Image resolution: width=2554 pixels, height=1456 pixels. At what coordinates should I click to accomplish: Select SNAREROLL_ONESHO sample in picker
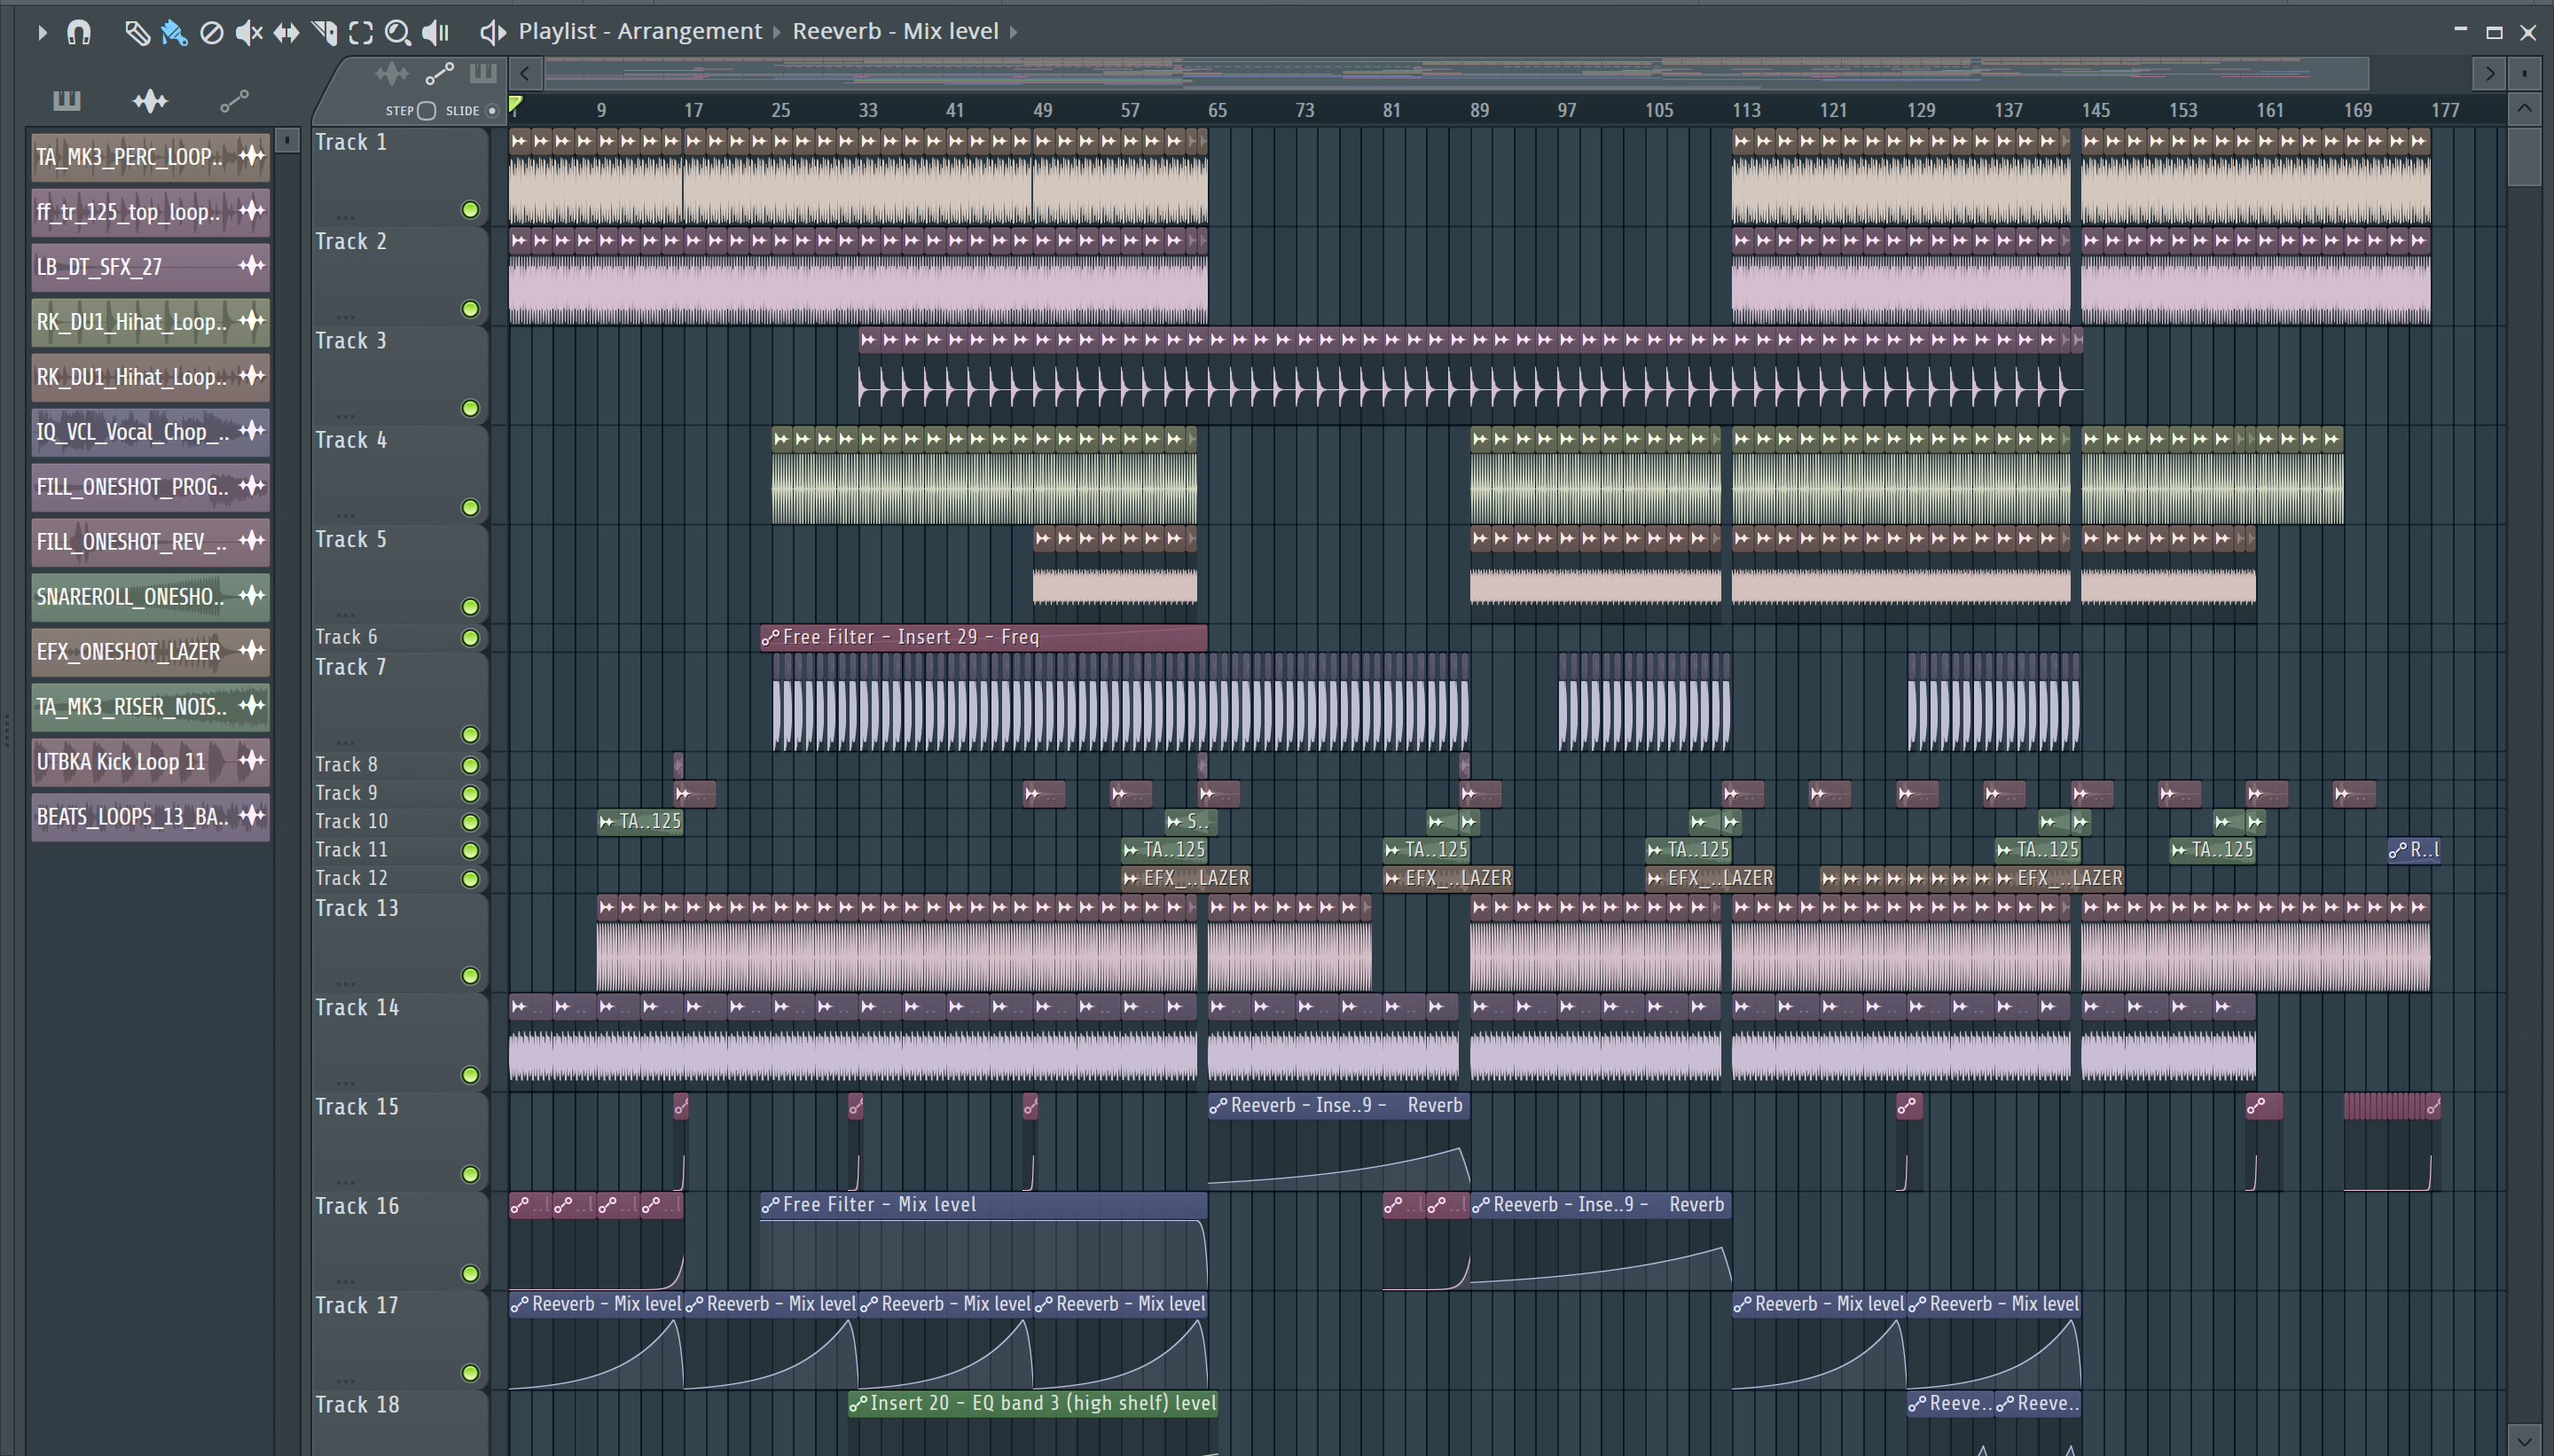(150, 596)
